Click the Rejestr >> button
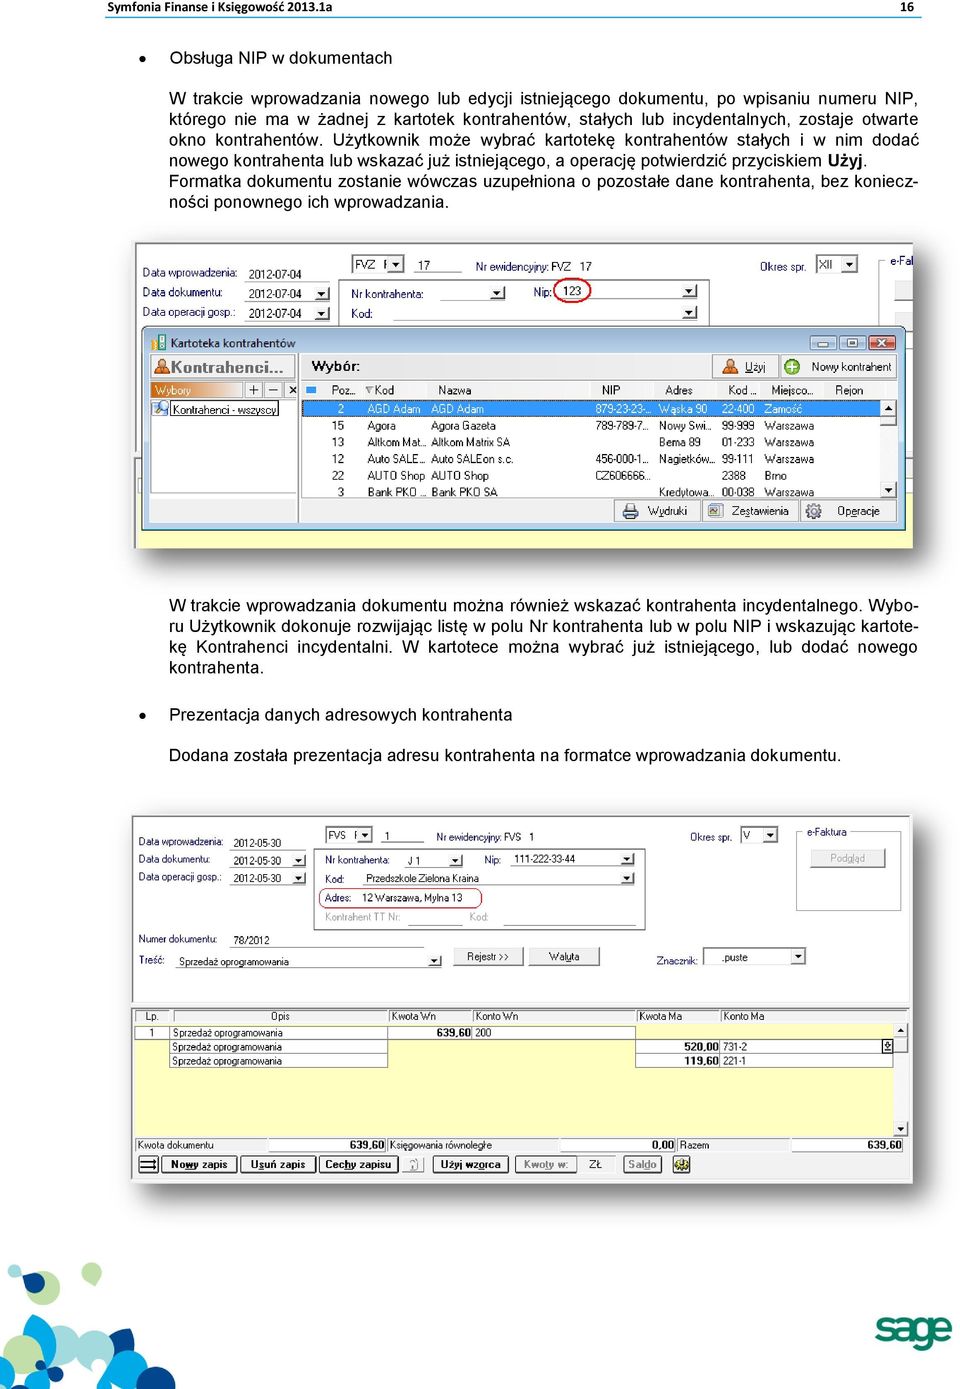 click(488, 957)
